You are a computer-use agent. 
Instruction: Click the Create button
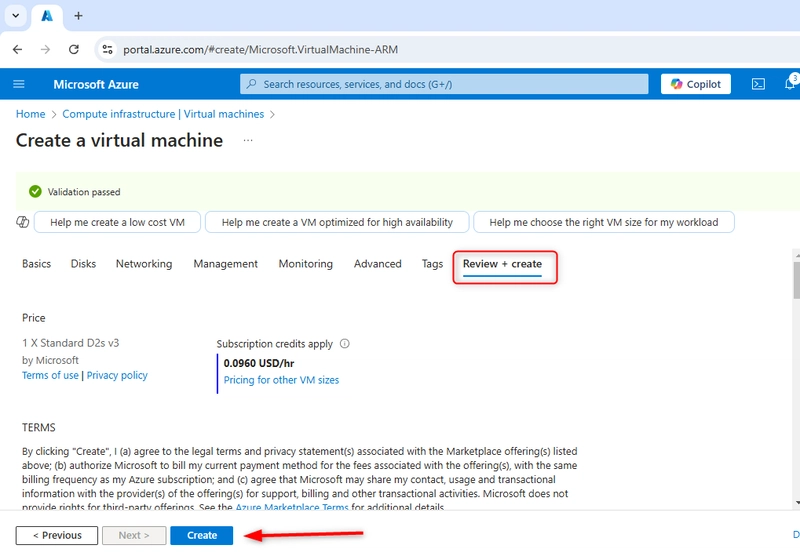click(202, 536)
